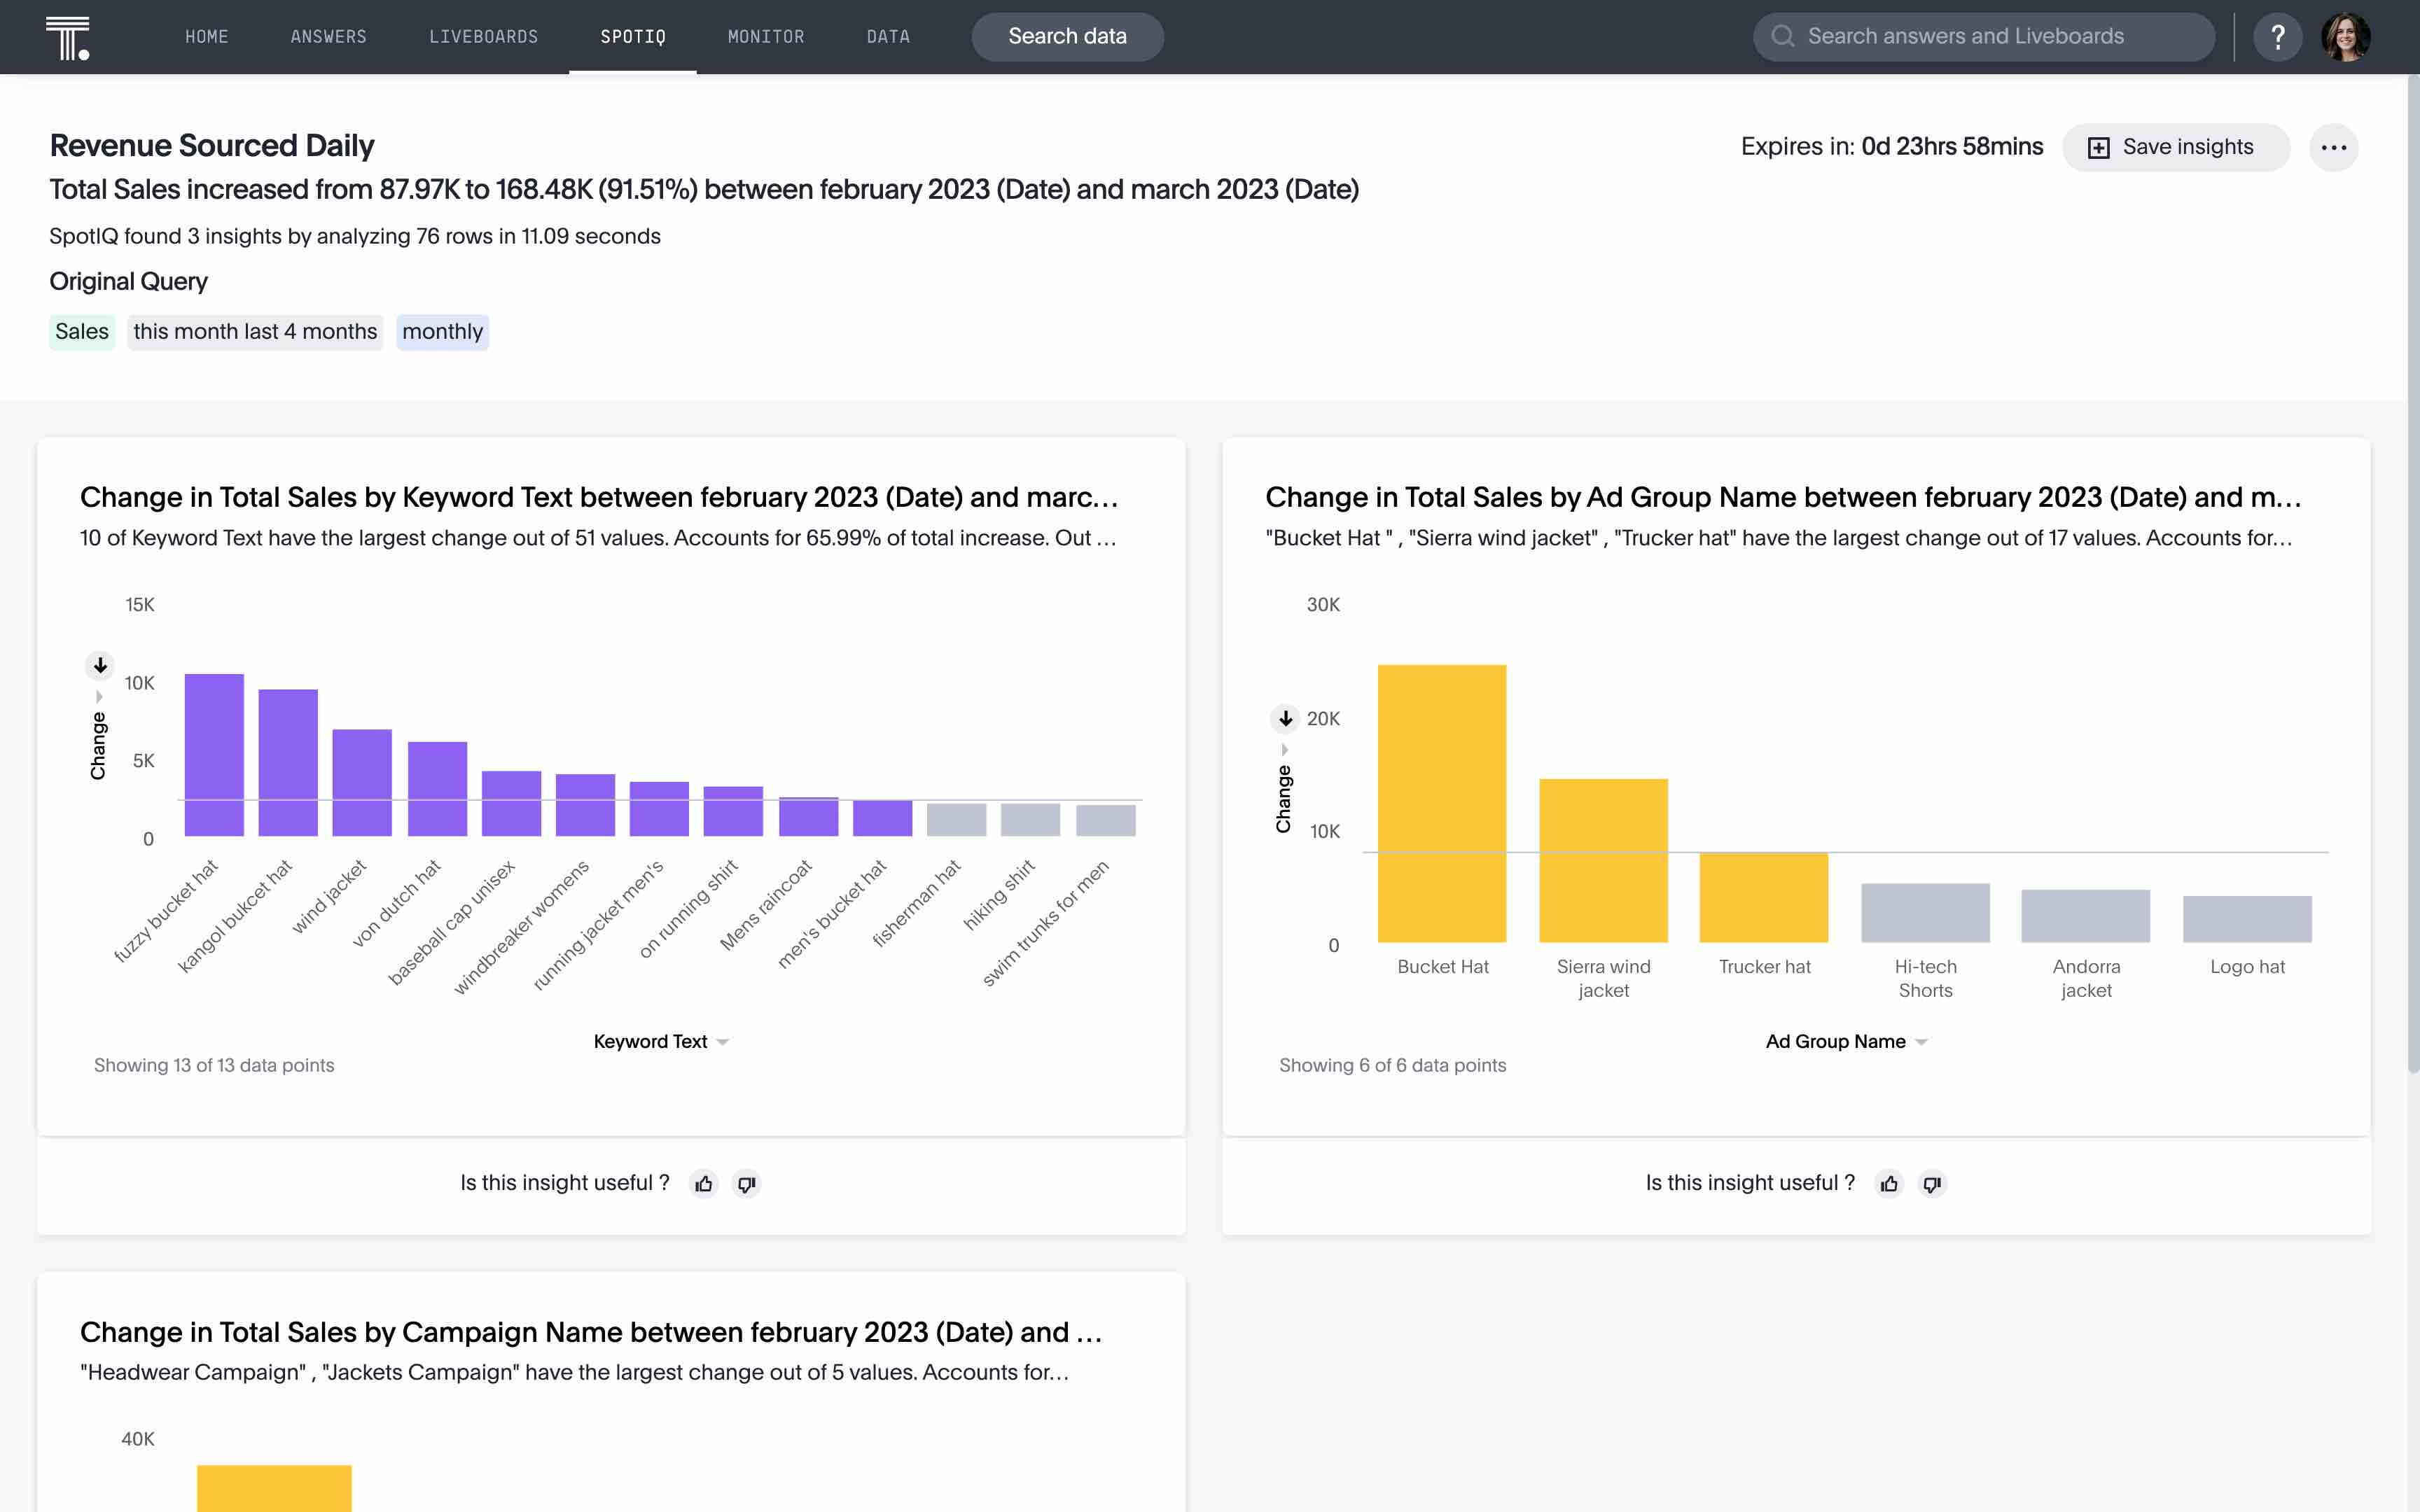Click Ad Group Name insight chart title

pos(1784,497)
